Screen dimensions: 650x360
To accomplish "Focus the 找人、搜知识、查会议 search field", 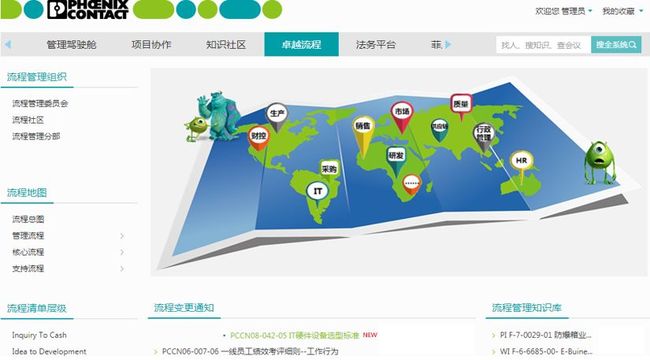I will 543,45.
